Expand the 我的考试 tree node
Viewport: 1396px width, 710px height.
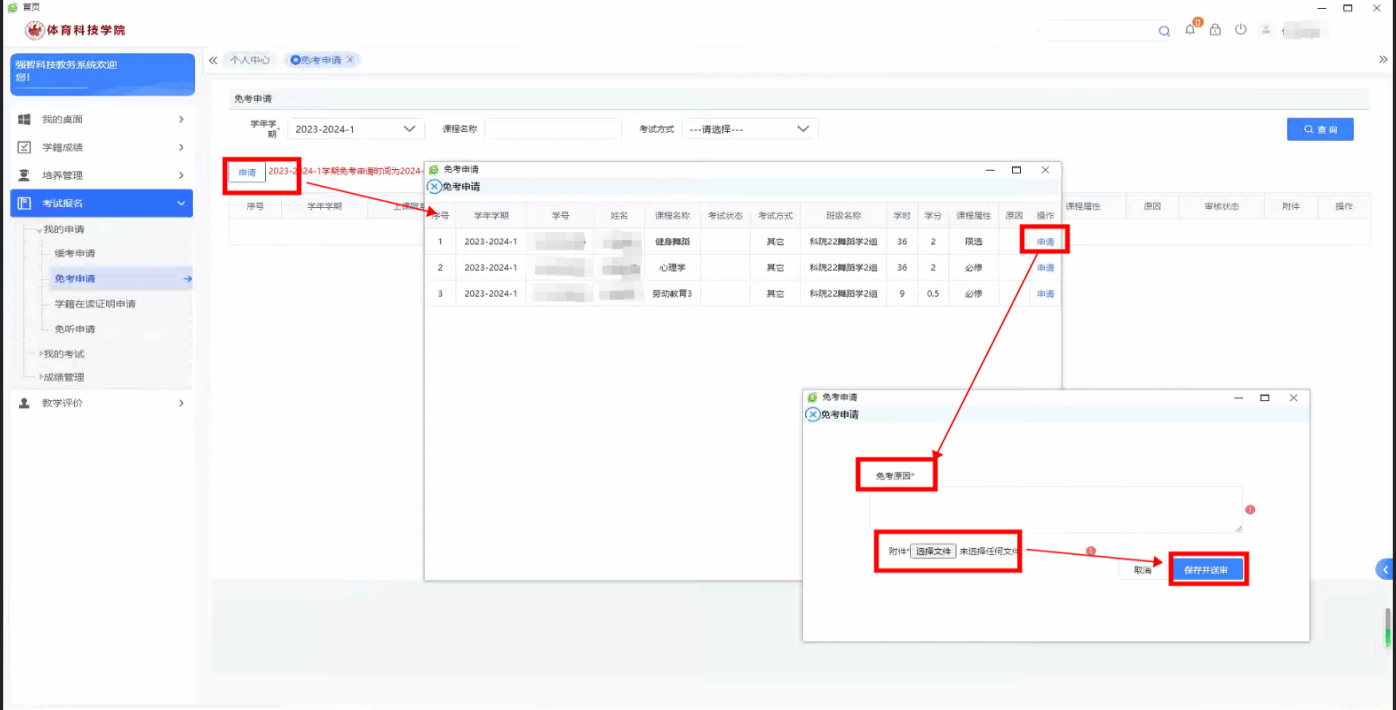[x=63, y=354]
